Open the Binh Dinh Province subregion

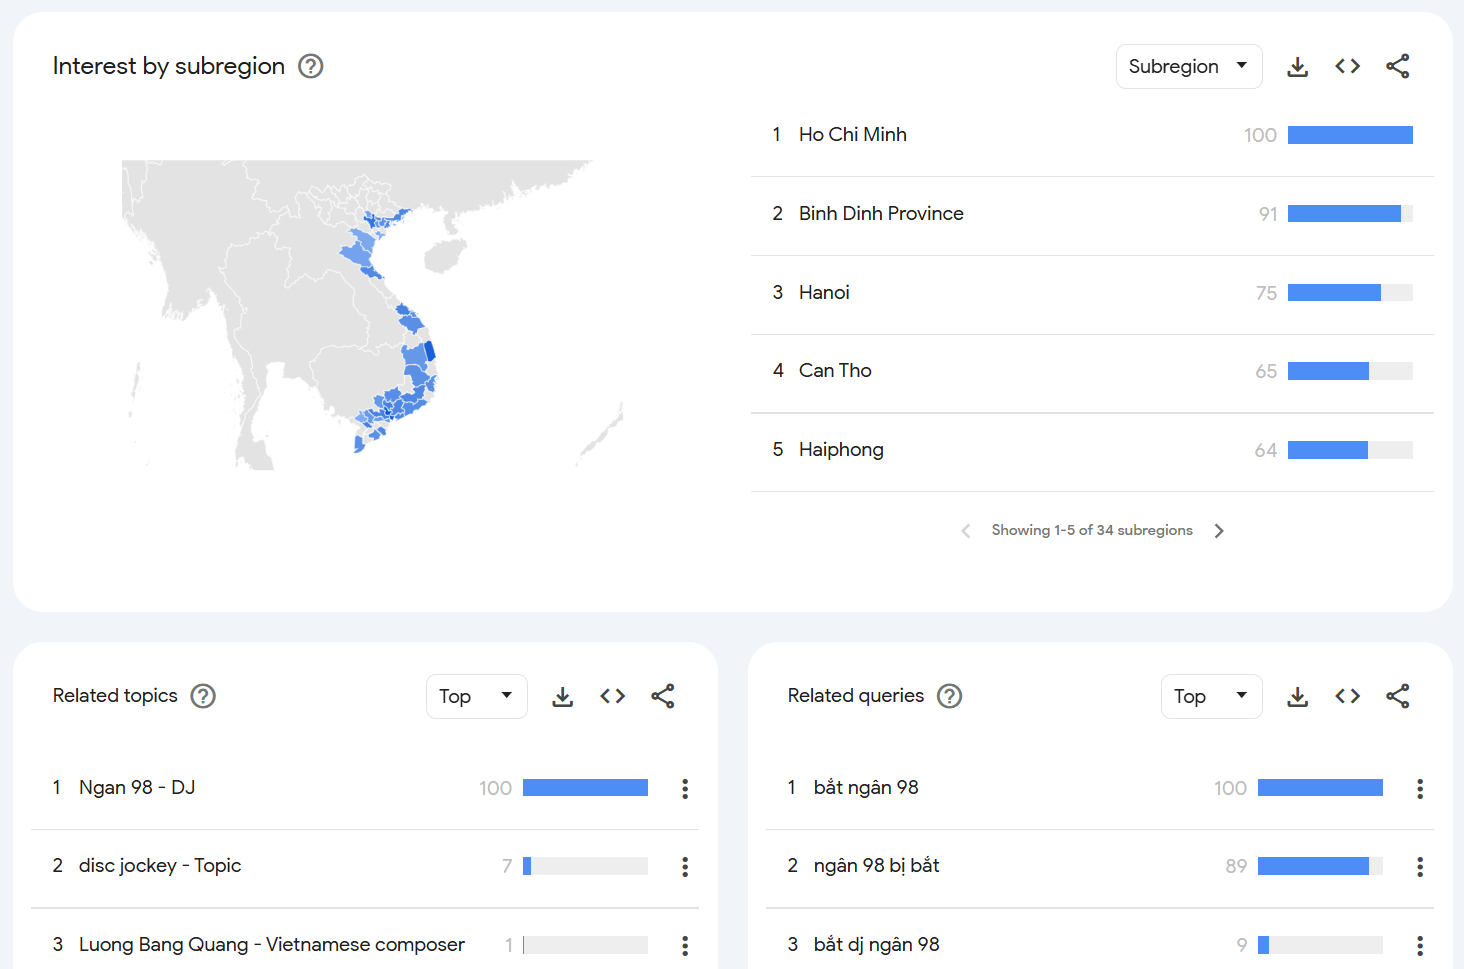coord(880,214)
